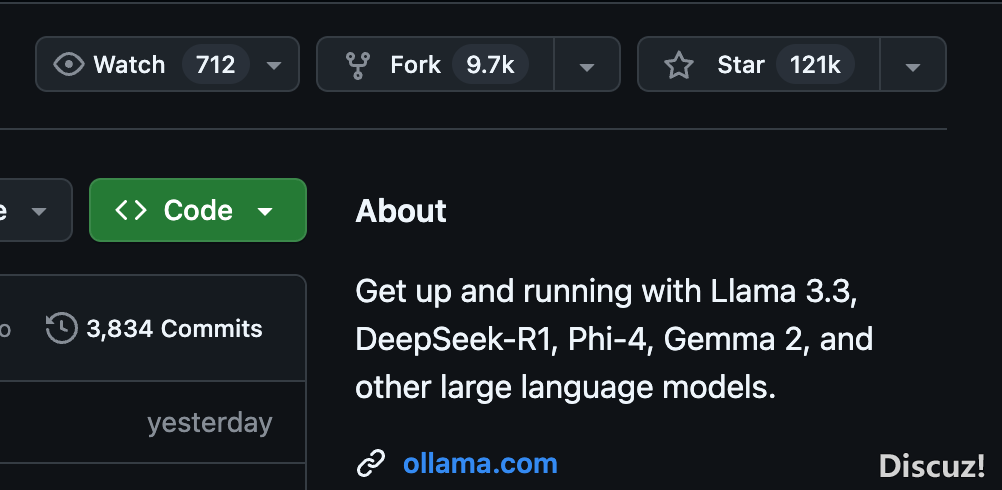Click the link chain icon beside ollama.com
The height and width of the screenshot is (490, 1002).
point(371,463)
